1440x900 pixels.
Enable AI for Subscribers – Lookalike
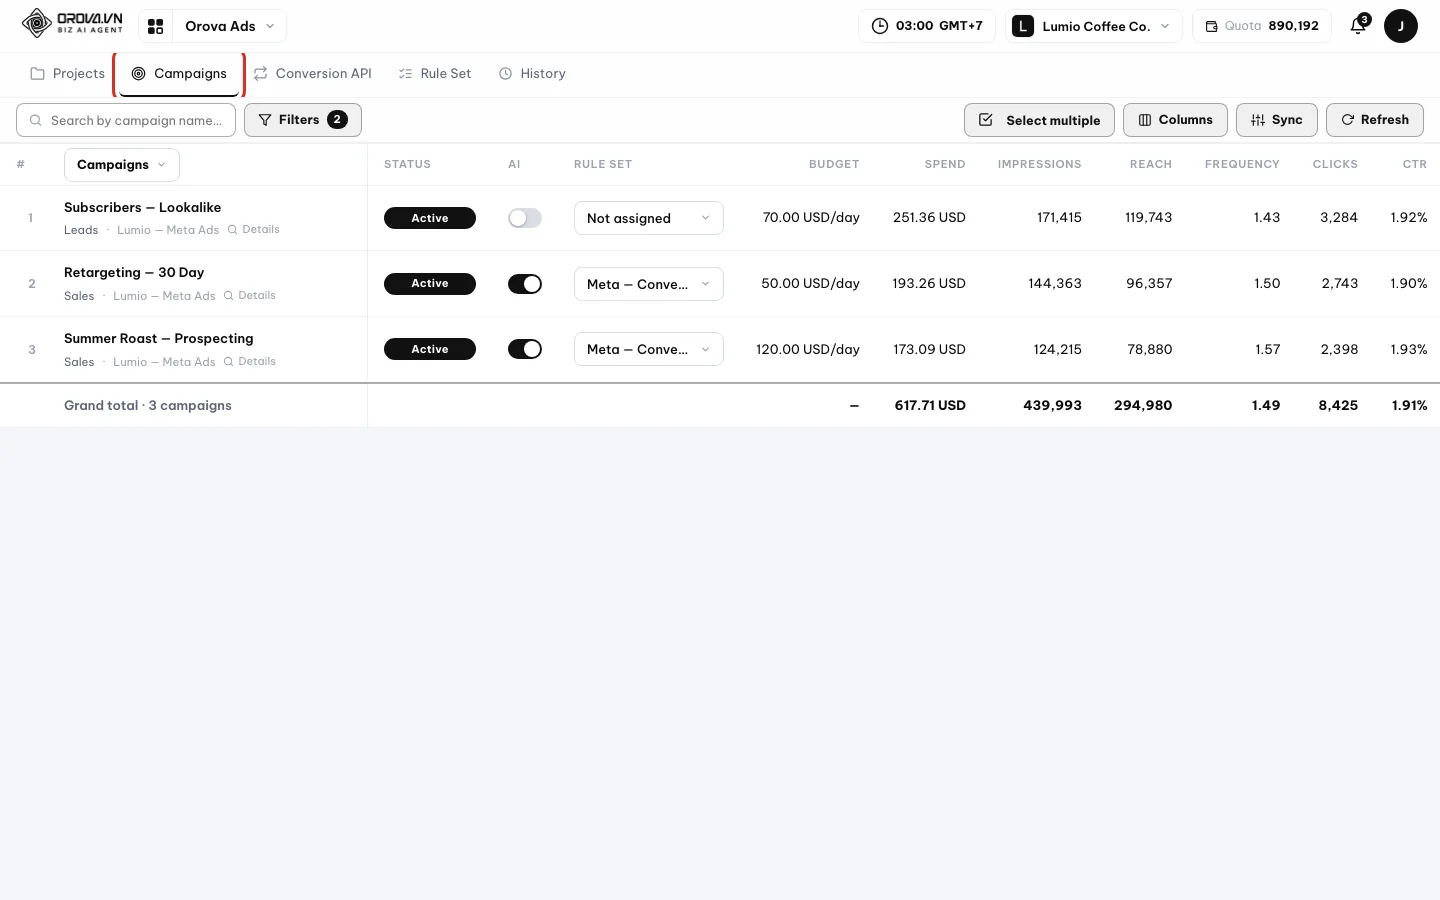coord(525,218)
